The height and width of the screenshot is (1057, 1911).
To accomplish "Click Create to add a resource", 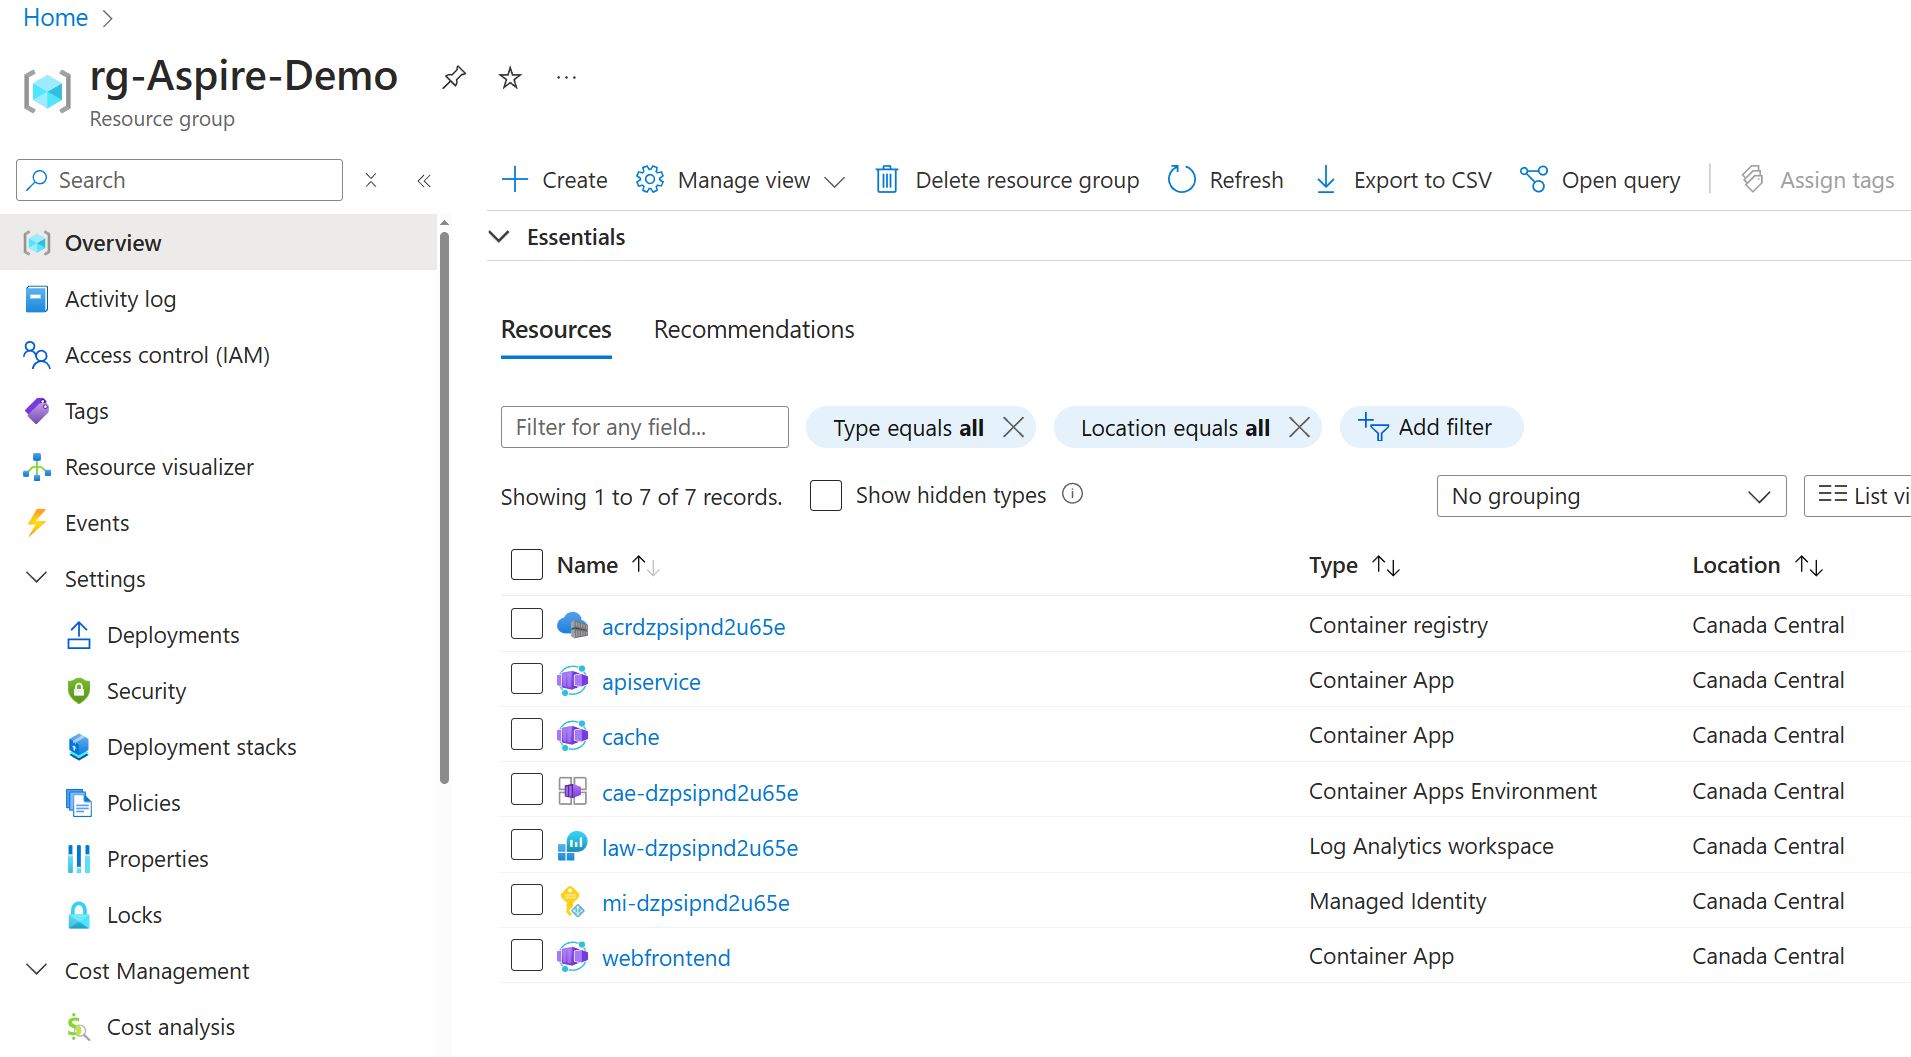I will pos(554,180).
